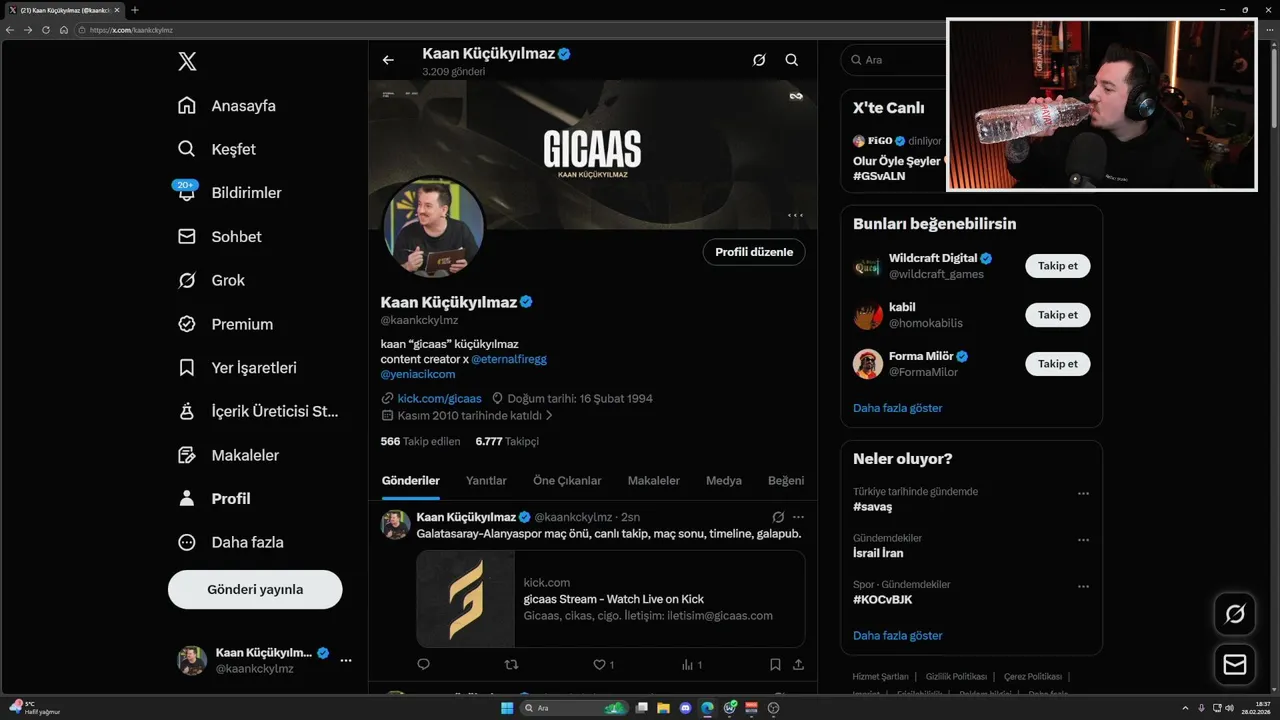Open #KOCvBJK trend options menu

point(1083,587)
